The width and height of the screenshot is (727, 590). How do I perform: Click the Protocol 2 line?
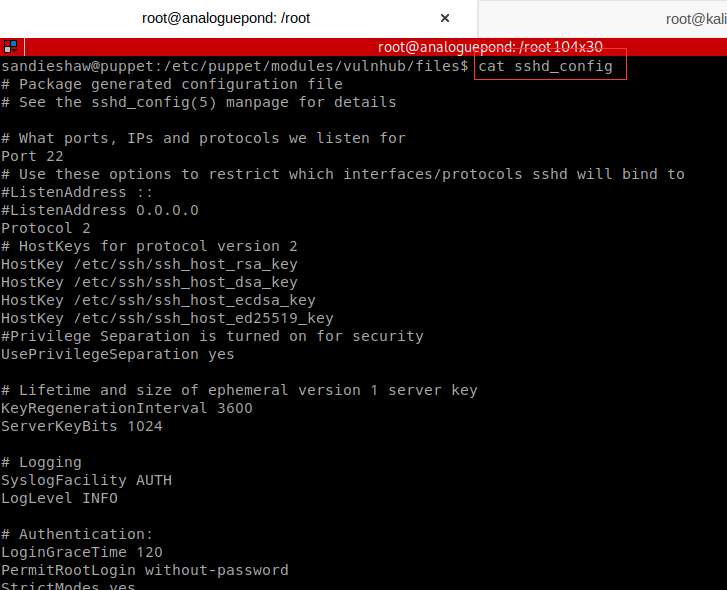click(46, 228)
